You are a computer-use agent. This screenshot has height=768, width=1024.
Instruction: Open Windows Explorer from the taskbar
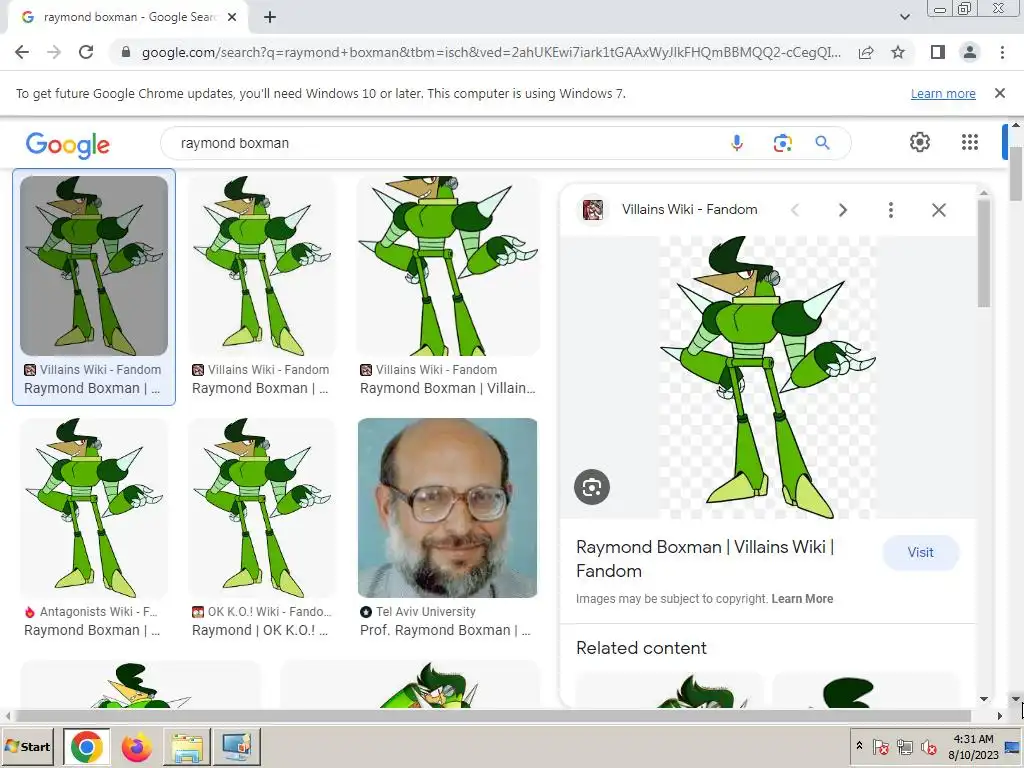186,746
